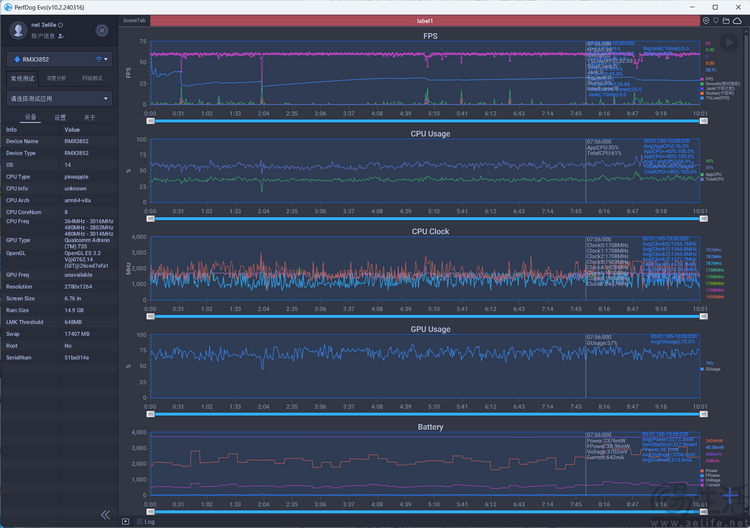Click the CPU Type value pineapple
Image resolution: width=750 pixels, height=528 pixels.
pos(77,176)
